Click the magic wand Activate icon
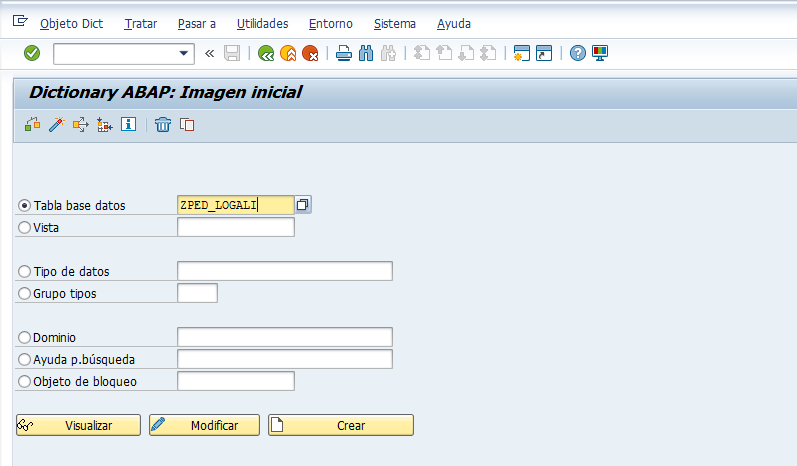 point(56,125)
